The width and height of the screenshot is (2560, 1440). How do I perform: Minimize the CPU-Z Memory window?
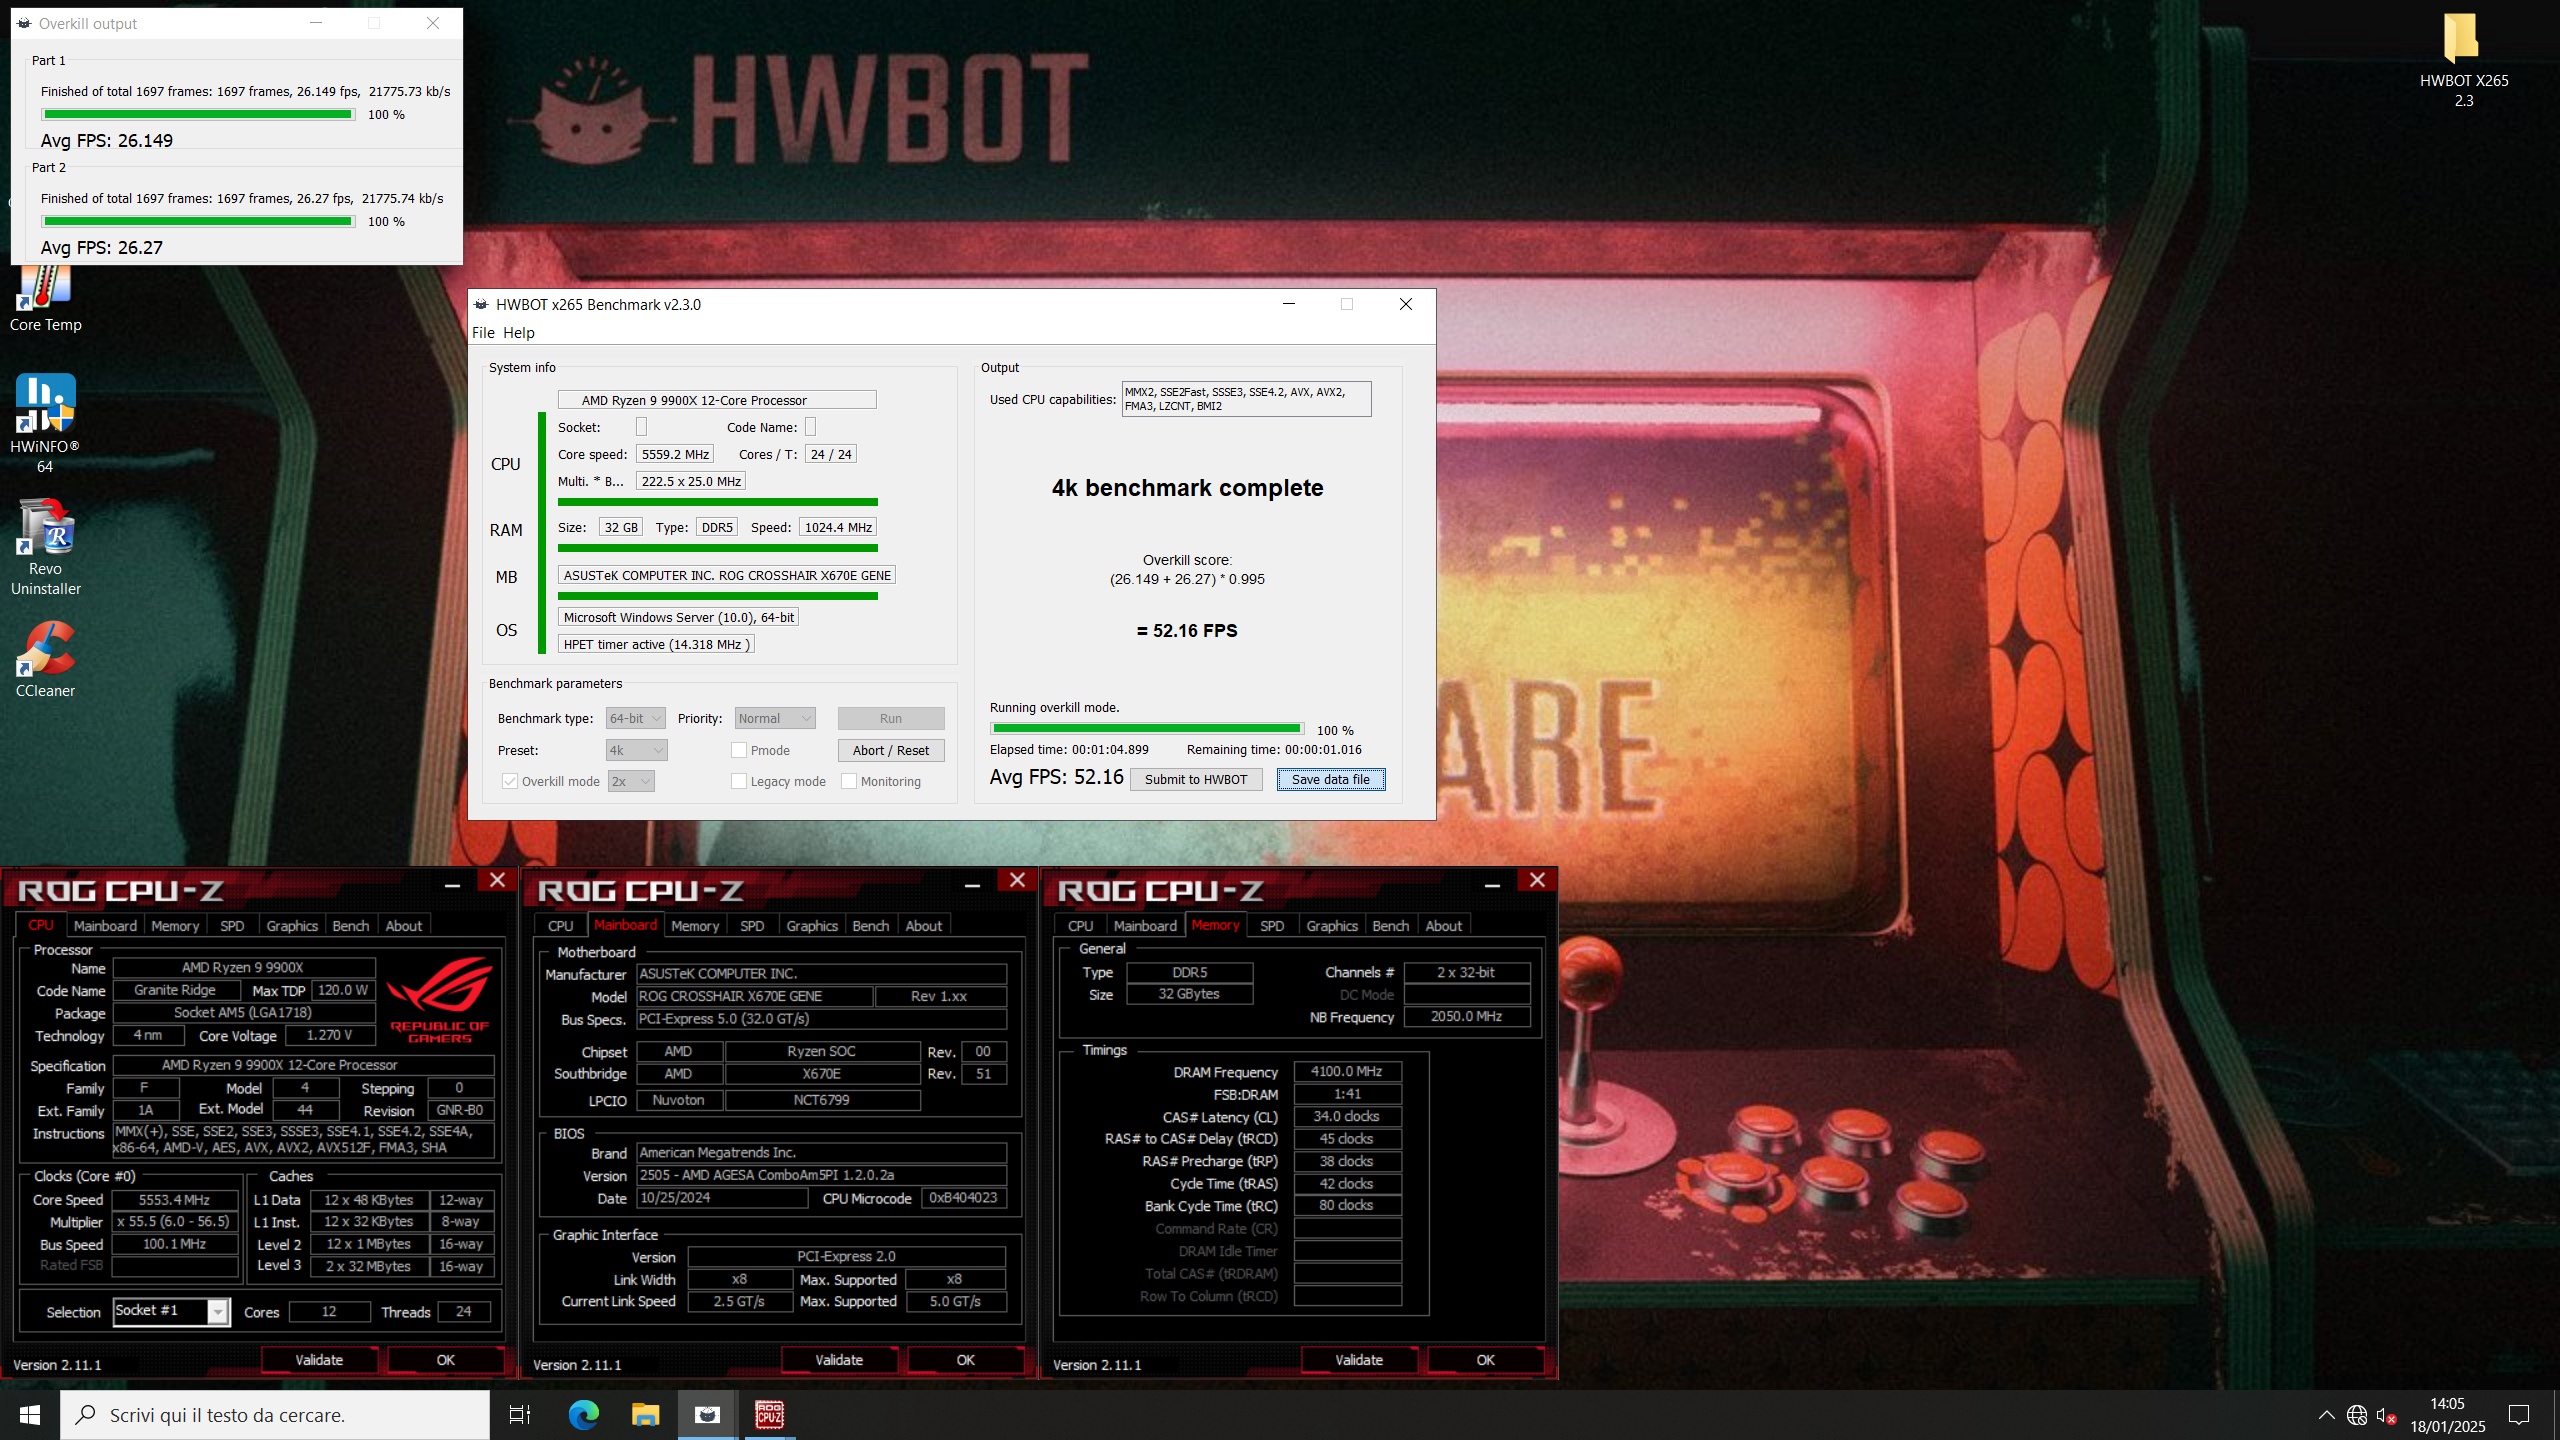[x=1492, y=884]
